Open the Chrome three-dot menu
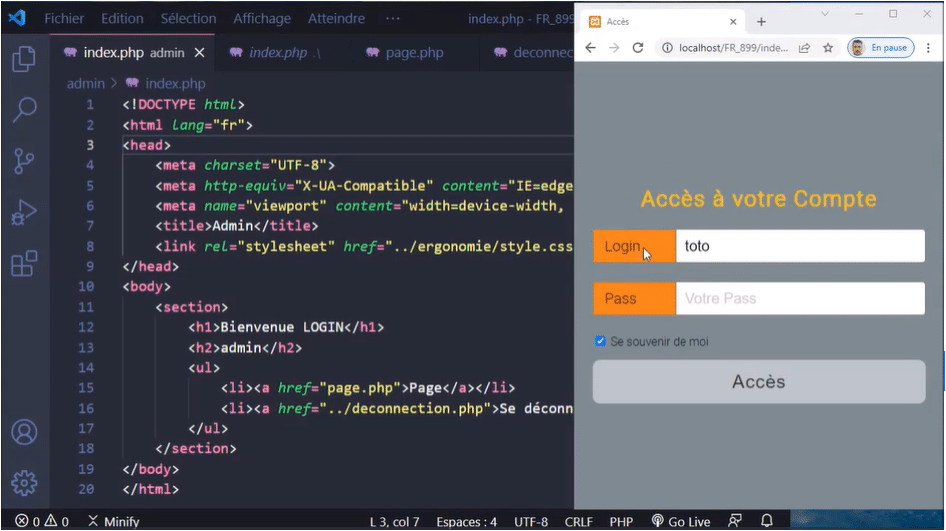Viewport: 946px width, 531px height. (929, 48)
